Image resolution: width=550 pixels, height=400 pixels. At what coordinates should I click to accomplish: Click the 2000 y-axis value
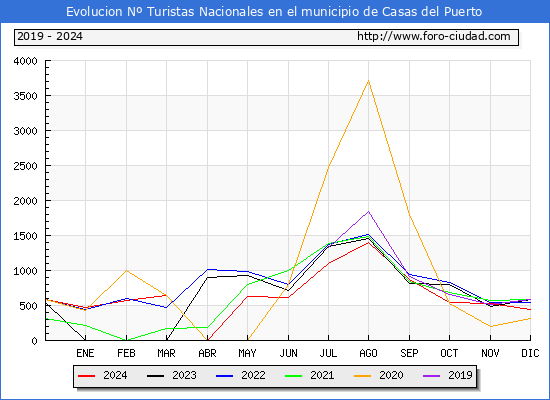pyautogui.click(x=25, y=201)
